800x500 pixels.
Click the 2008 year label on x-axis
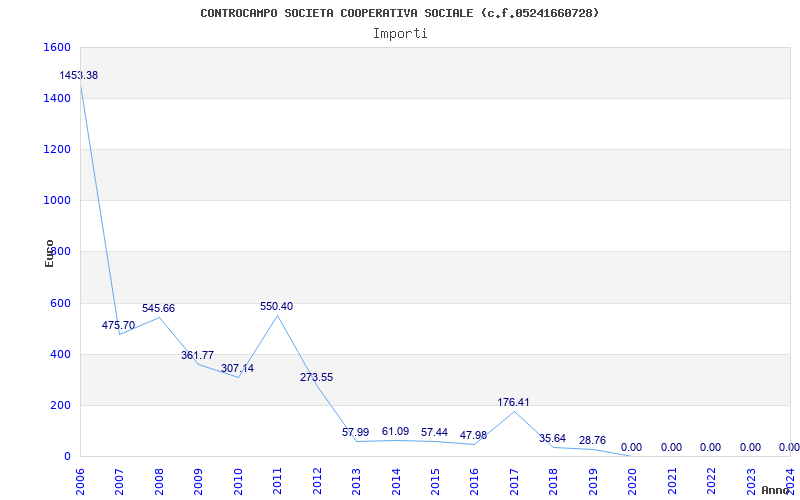pos(159,482)
